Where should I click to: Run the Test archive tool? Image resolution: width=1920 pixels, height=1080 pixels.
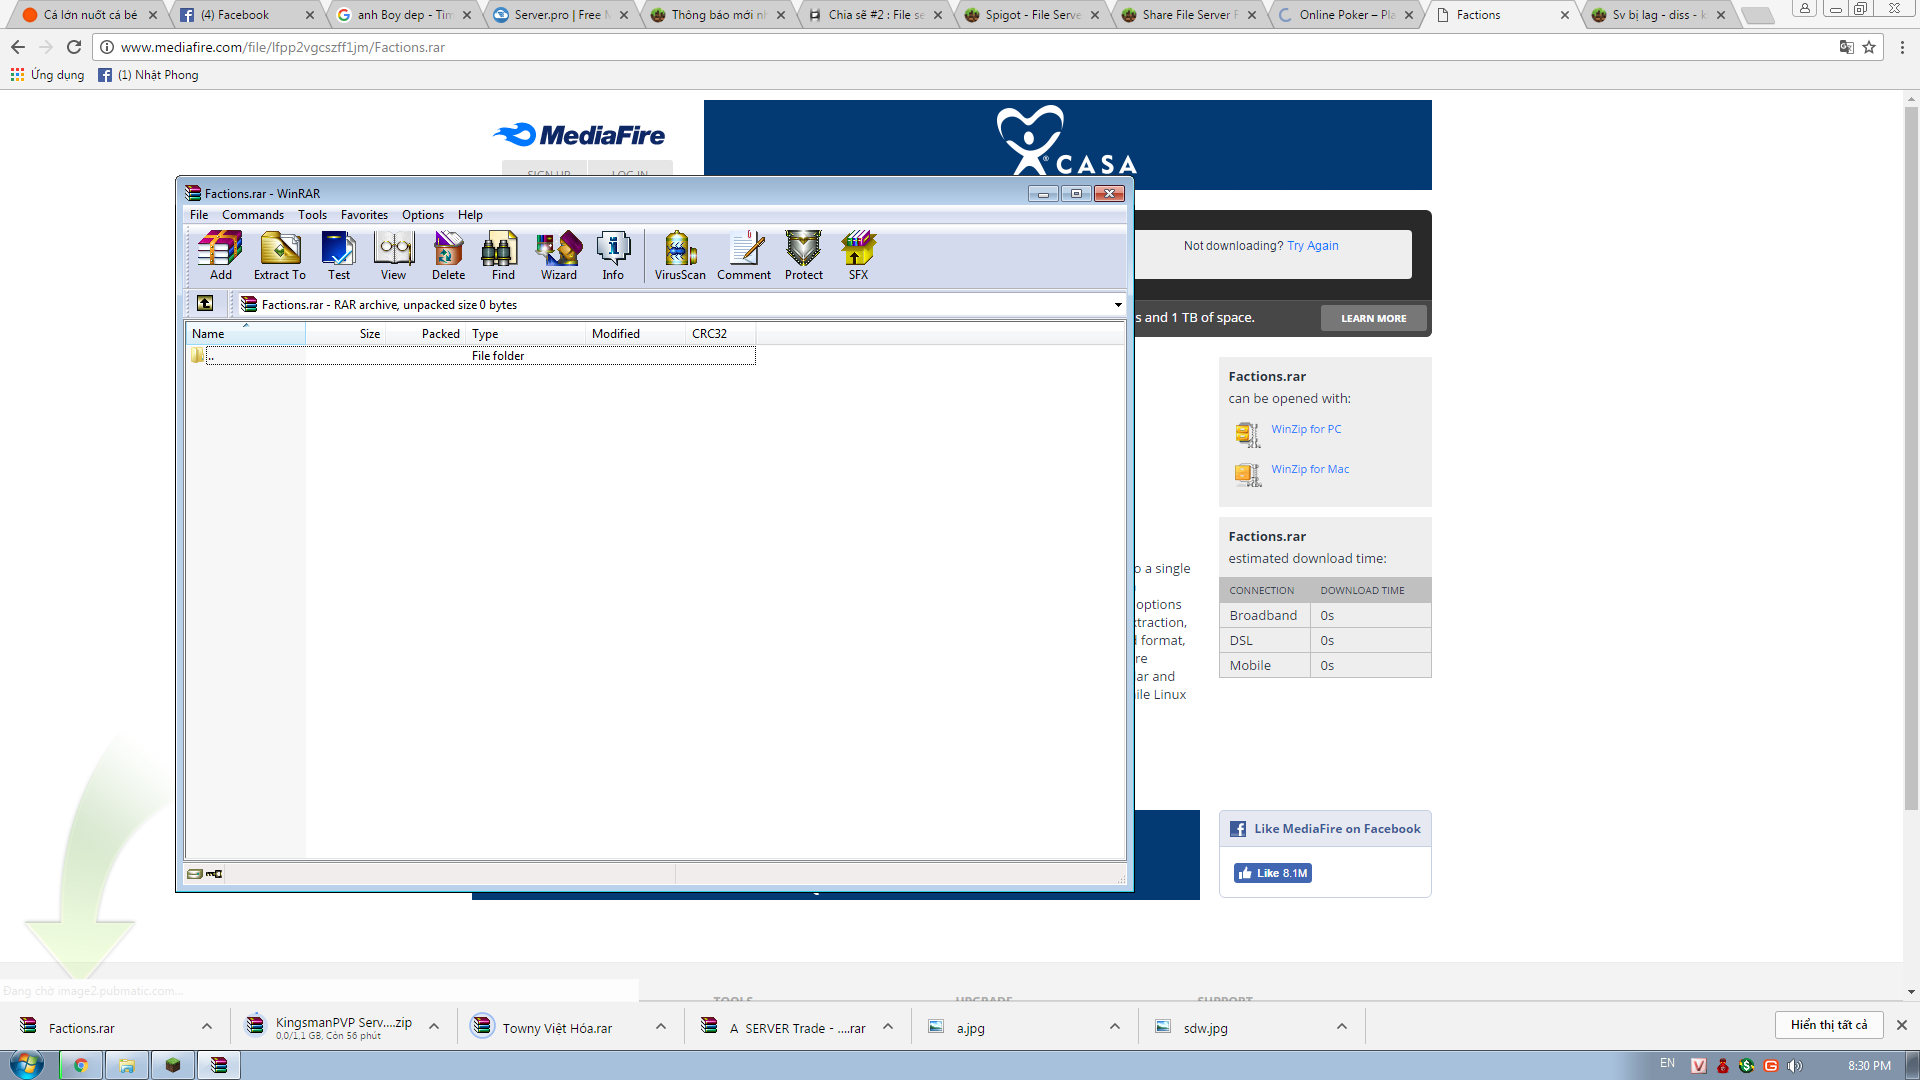339,255
